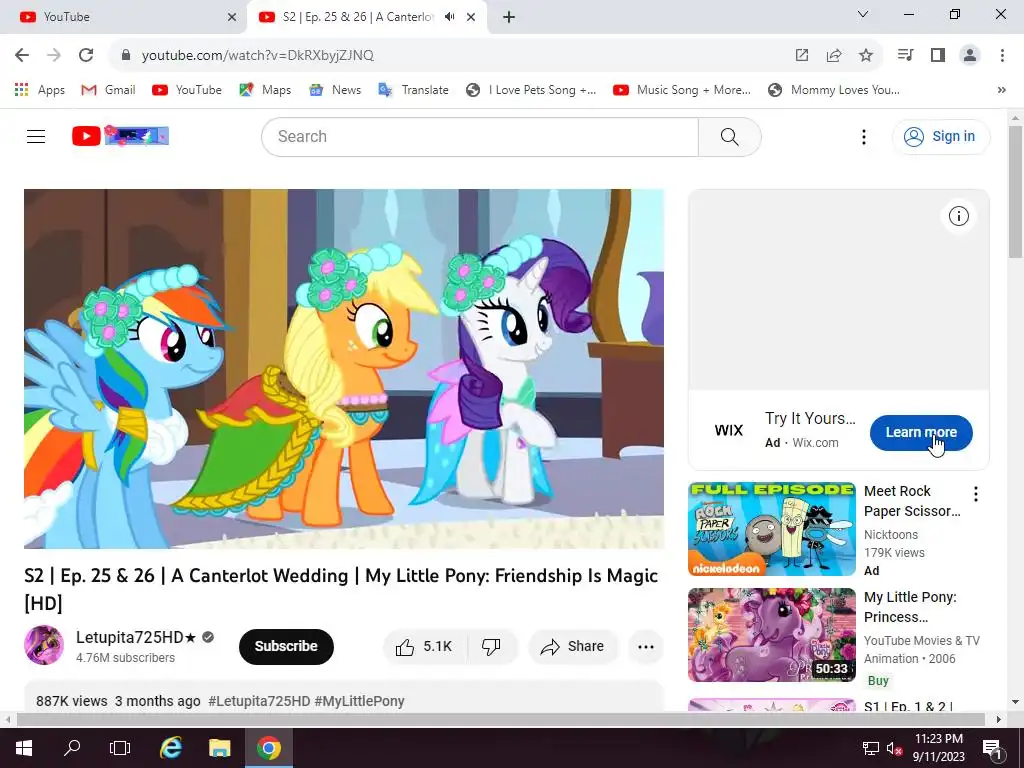This screenshot has width=1024, height=768.
Task: Open a new tab
Action: coord(509,17)
